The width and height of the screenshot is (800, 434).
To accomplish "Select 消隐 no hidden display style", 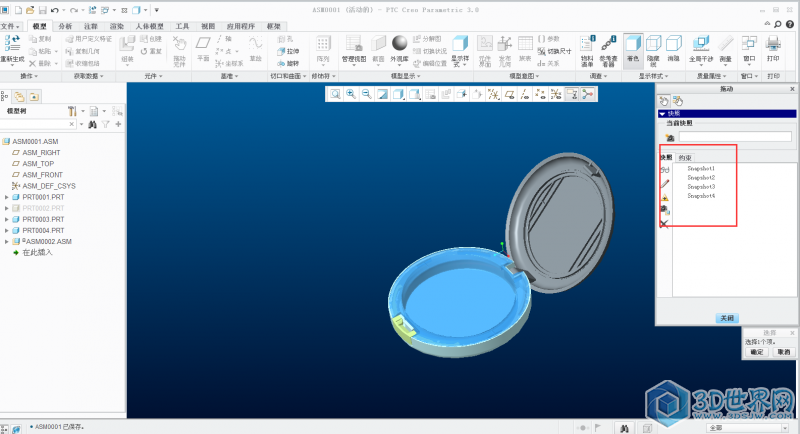I will coord(674,49).
